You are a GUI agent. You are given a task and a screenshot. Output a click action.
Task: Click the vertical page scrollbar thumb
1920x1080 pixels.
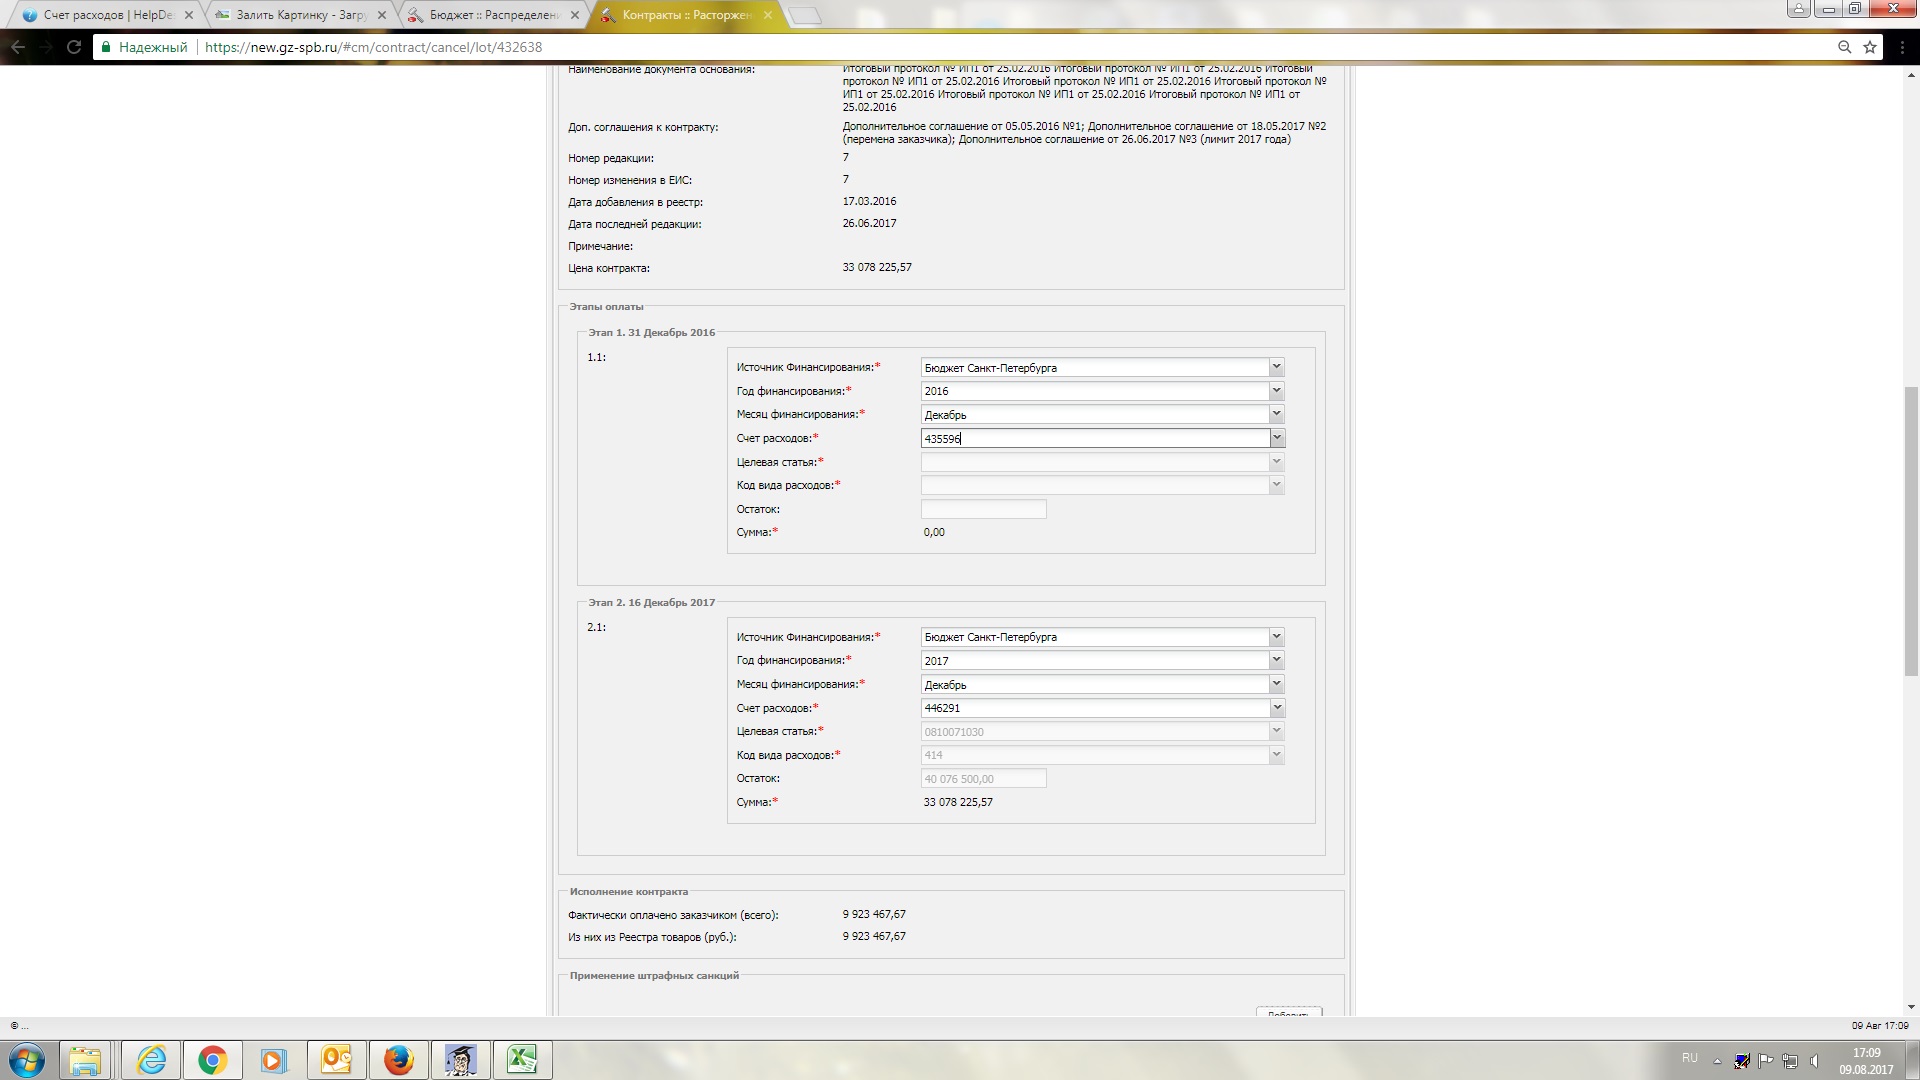pos(1911,530)
